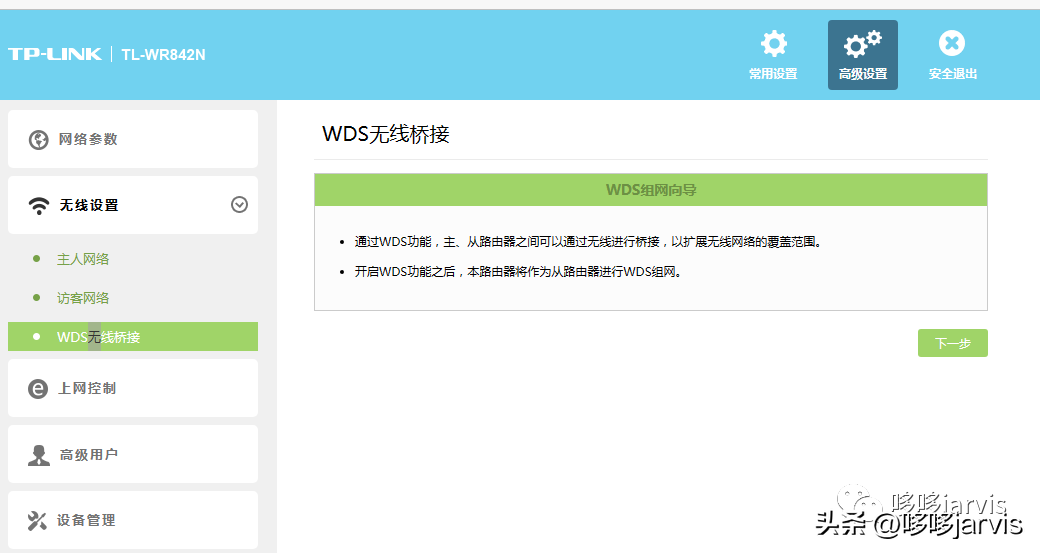Click the 无线设置 section label

pos(89,206)
